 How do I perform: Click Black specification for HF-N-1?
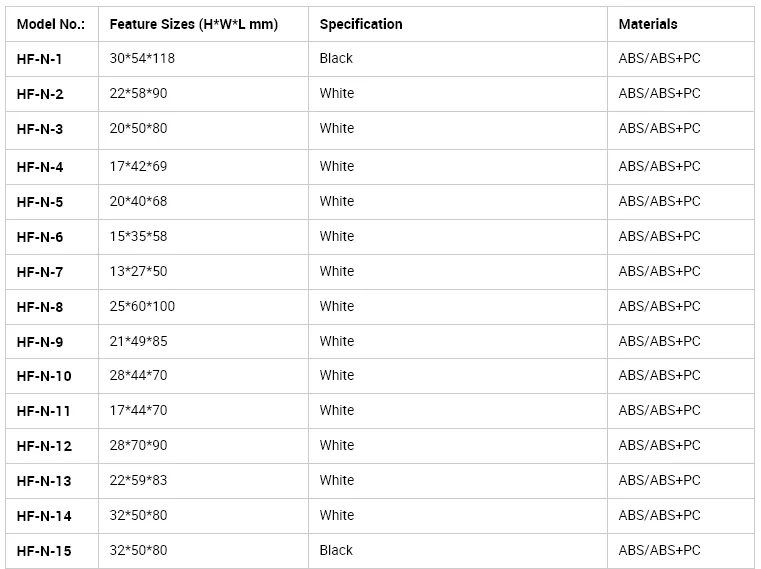pyautogui.click(x=336, y=58)
